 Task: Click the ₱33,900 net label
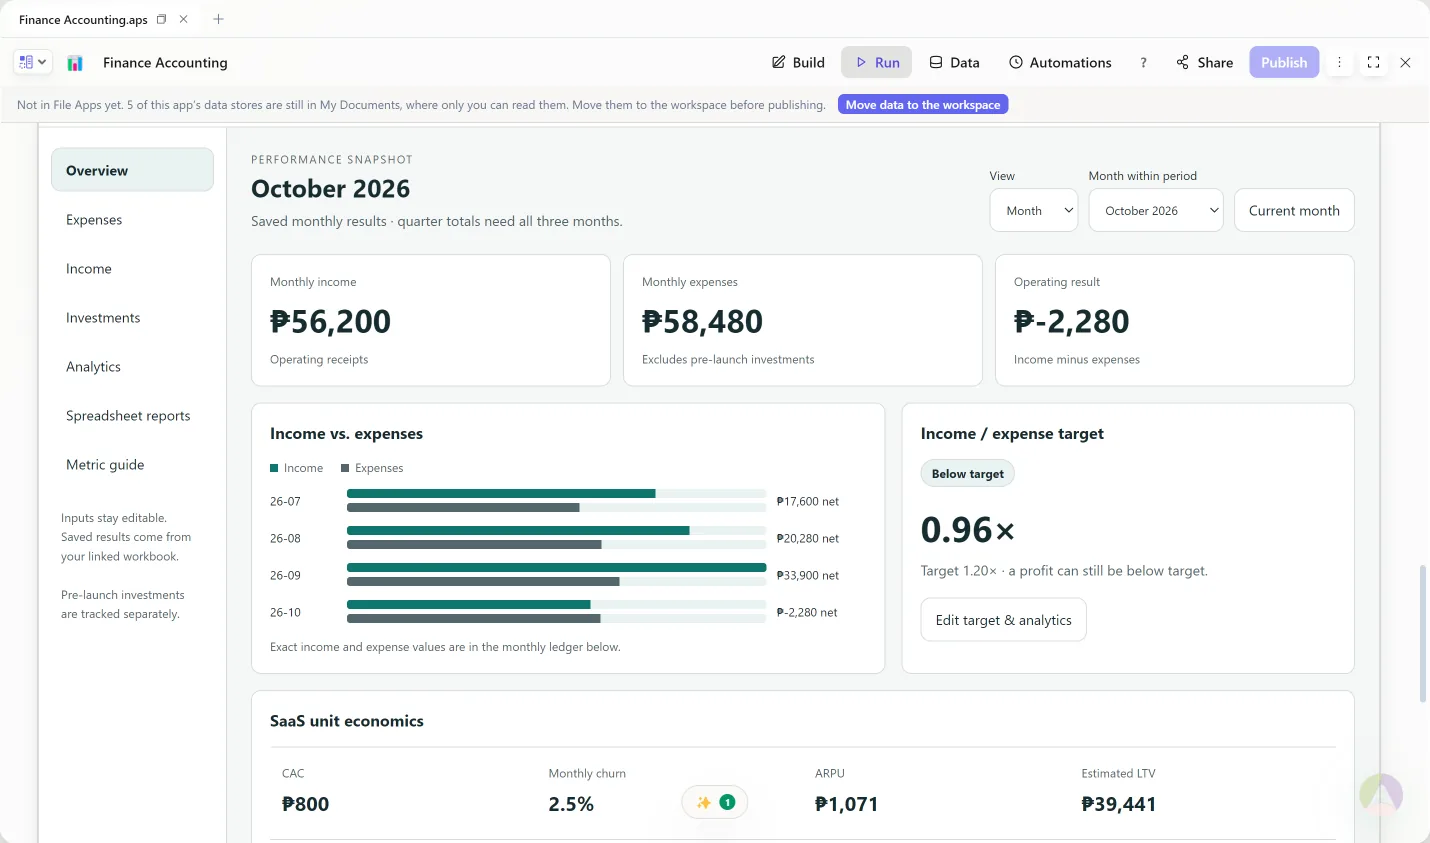tap(808, 575)
